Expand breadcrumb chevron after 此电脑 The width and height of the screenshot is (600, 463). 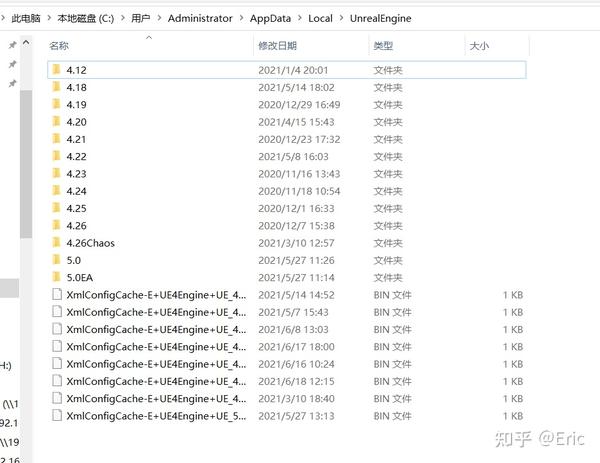49,18
